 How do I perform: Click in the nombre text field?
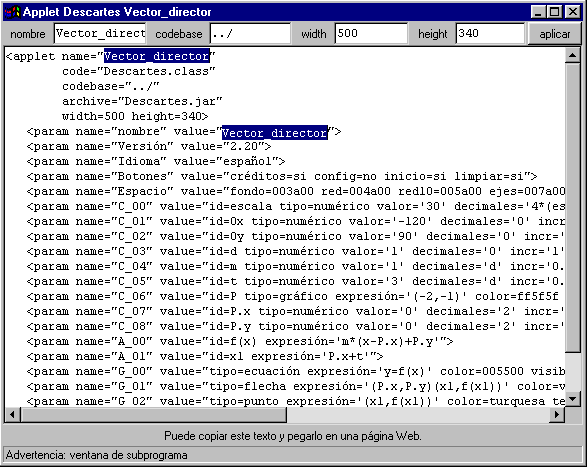(100, 33)
